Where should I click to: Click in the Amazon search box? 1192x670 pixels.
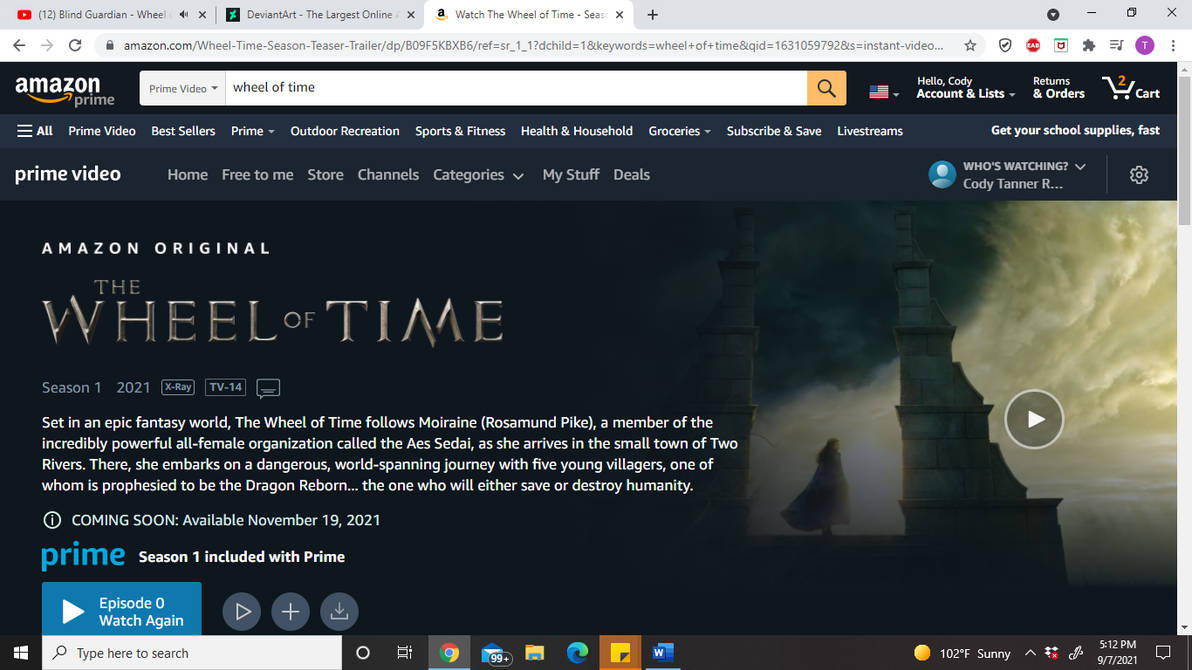(516, 88)
